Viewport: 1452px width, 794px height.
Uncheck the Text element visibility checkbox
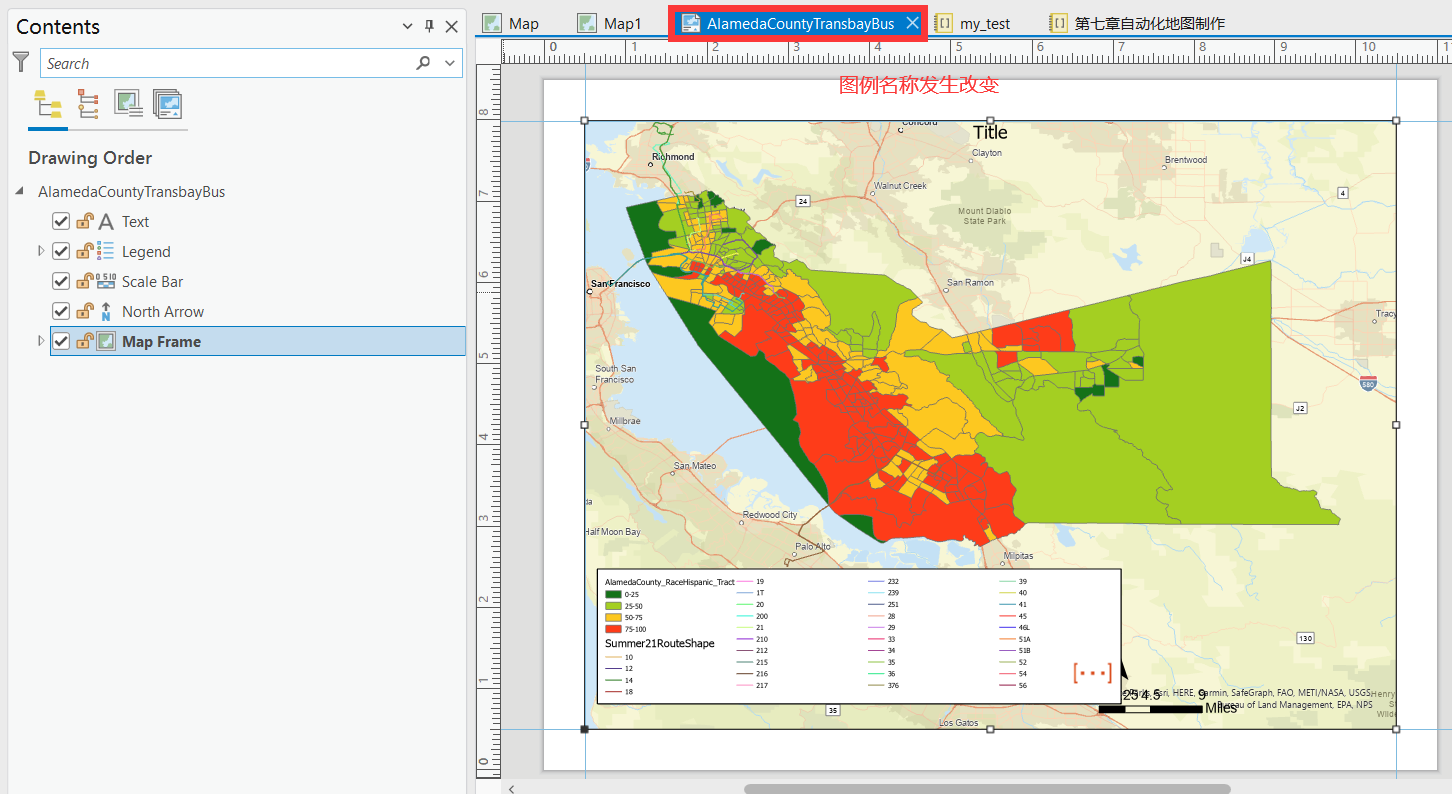click(x=61, y=222)
